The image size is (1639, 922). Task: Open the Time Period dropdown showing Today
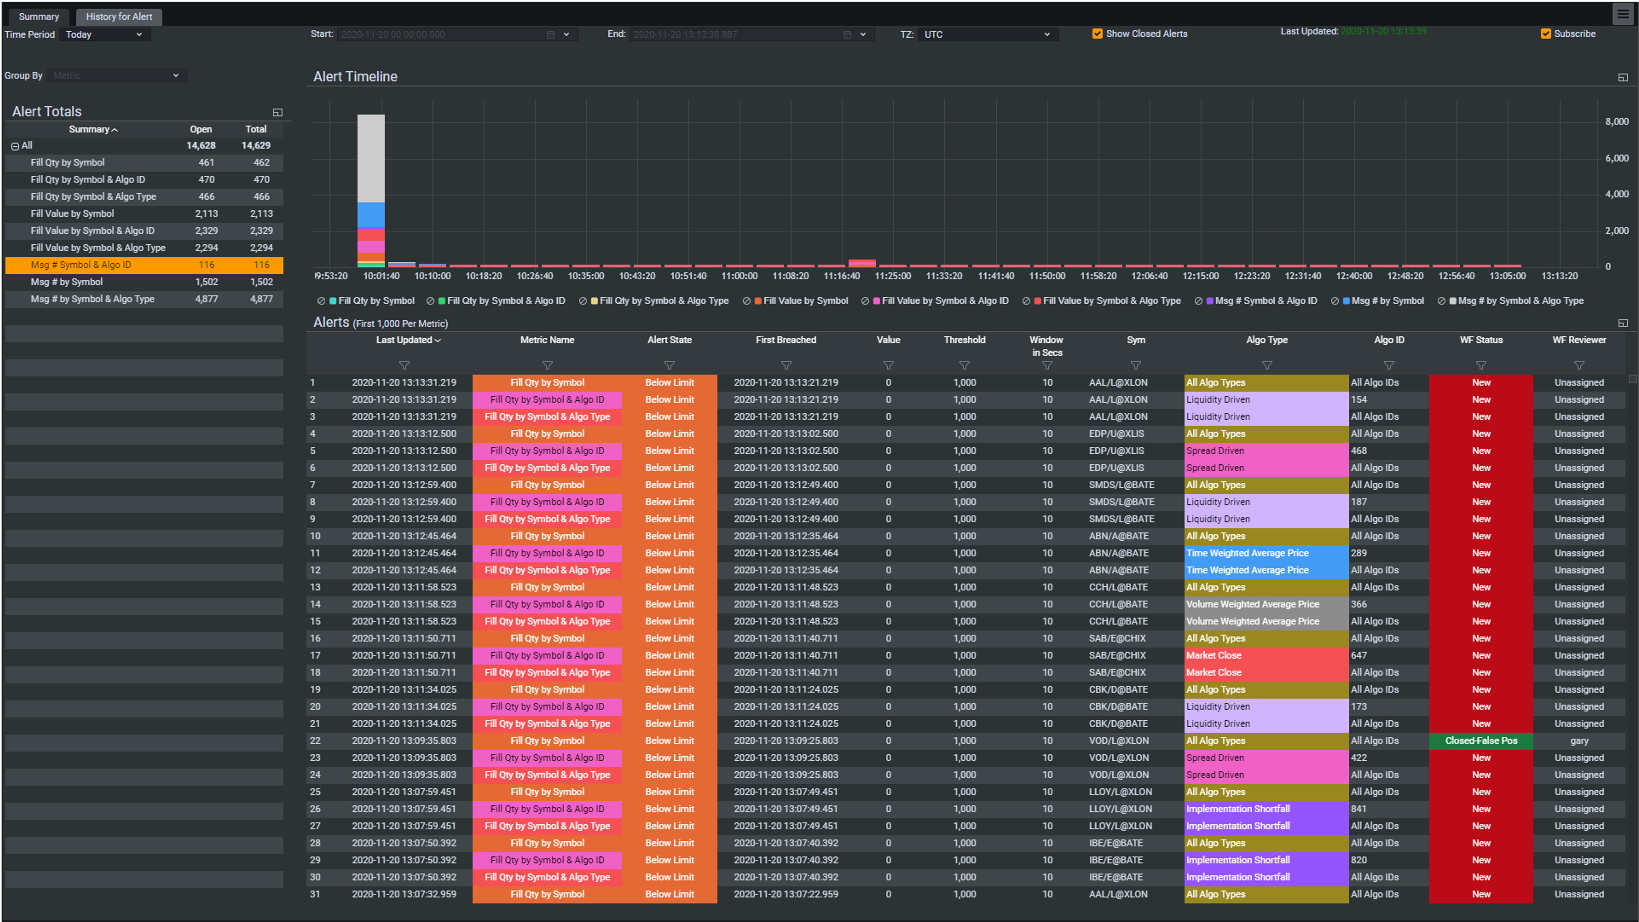104,33
